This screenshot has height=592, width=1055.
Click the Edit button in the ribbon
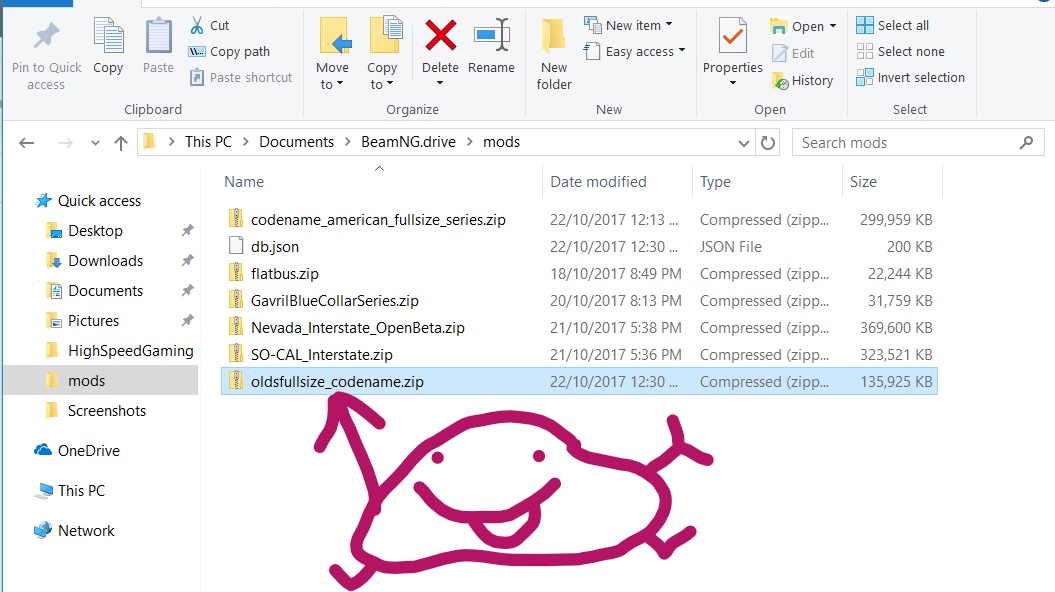[x=793, y=53]
